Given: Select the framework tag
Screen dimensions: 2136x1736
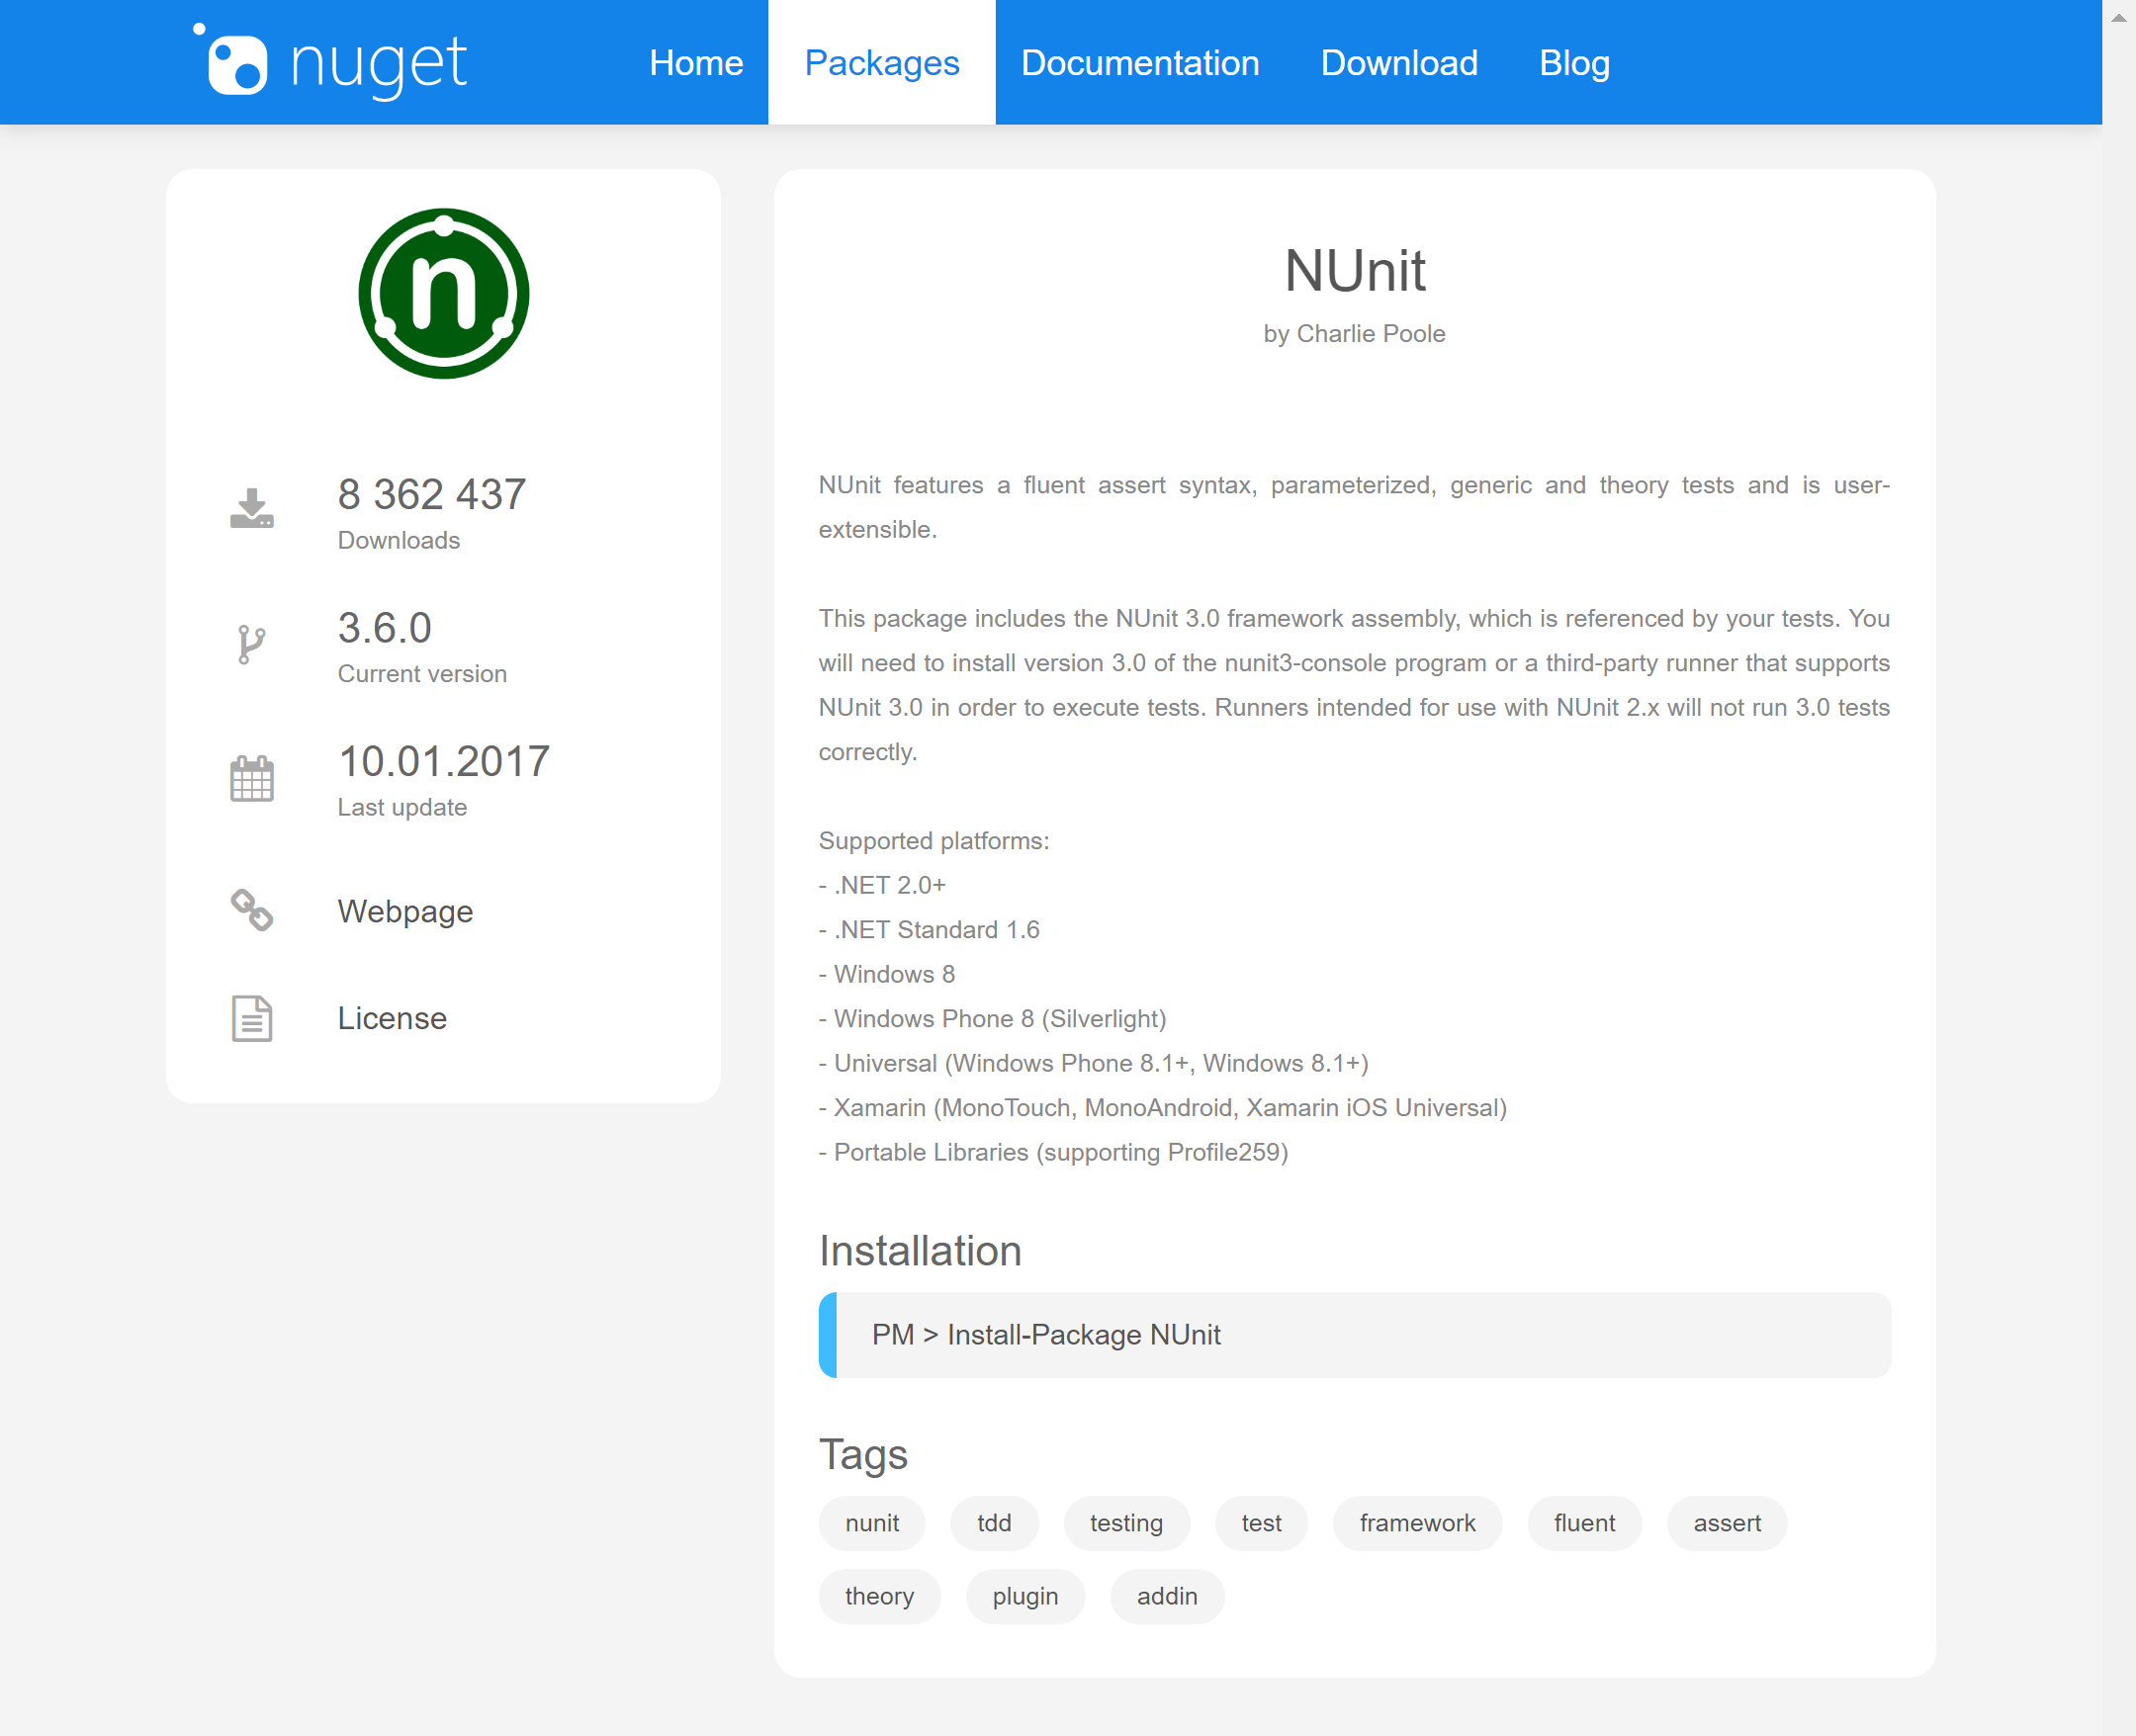Looking at the screenshot, I should click(1416, 1523).
